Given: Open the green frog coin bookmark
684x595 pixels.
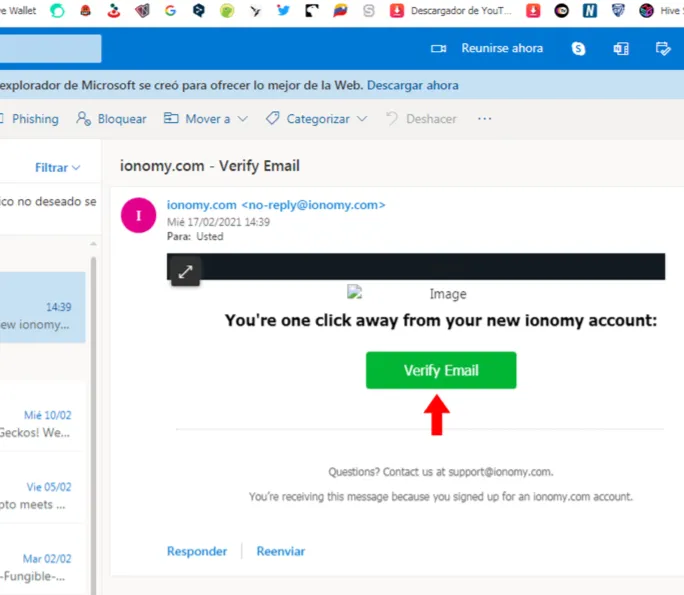Looking at the screenshot, I should [x=227, y=10].
